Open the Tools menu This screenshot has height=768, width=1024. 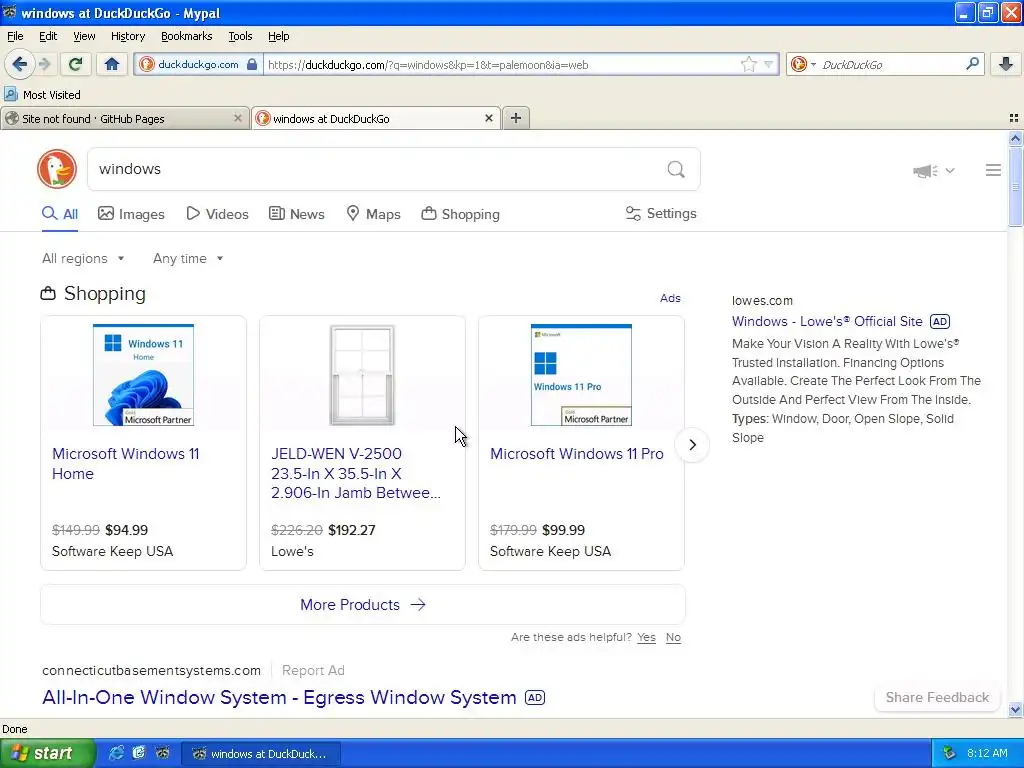[240, 36]
